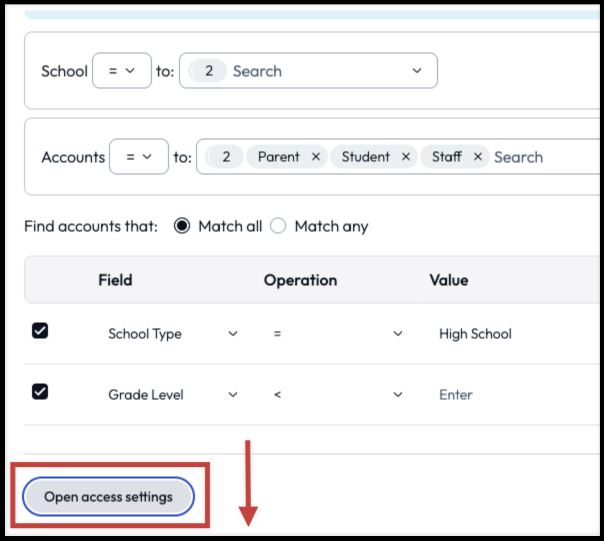Remove the Staff account tag

click(x=478, y=157)
